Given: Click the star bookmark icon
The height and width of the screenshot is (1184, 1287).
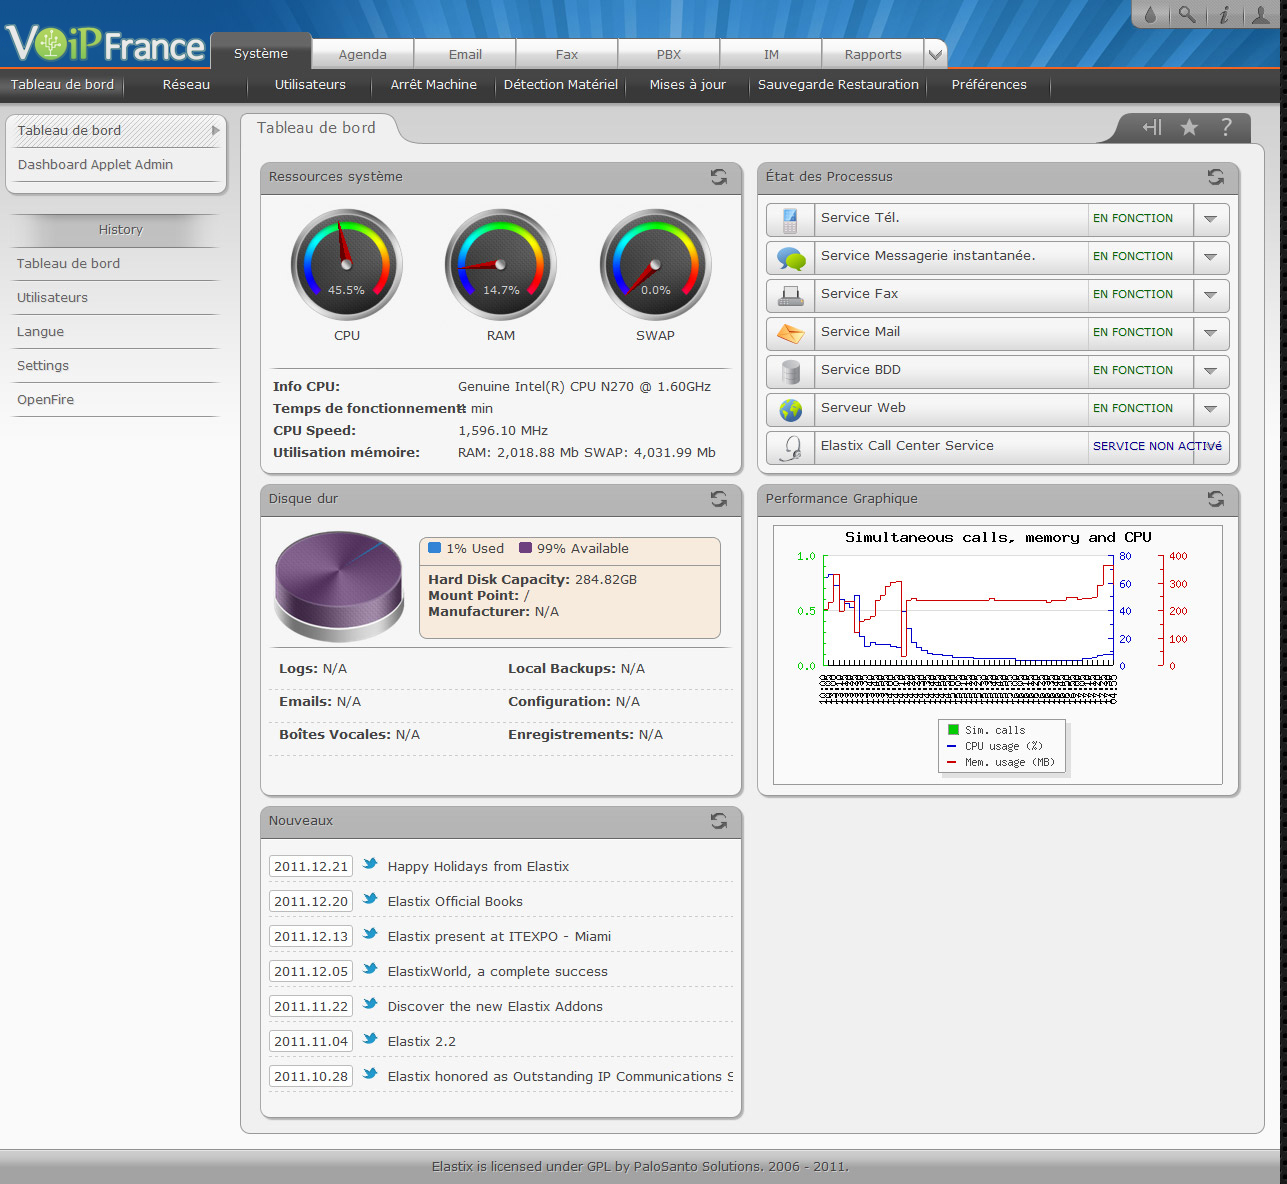Looking at the screenshot, I should point(1189,127).
